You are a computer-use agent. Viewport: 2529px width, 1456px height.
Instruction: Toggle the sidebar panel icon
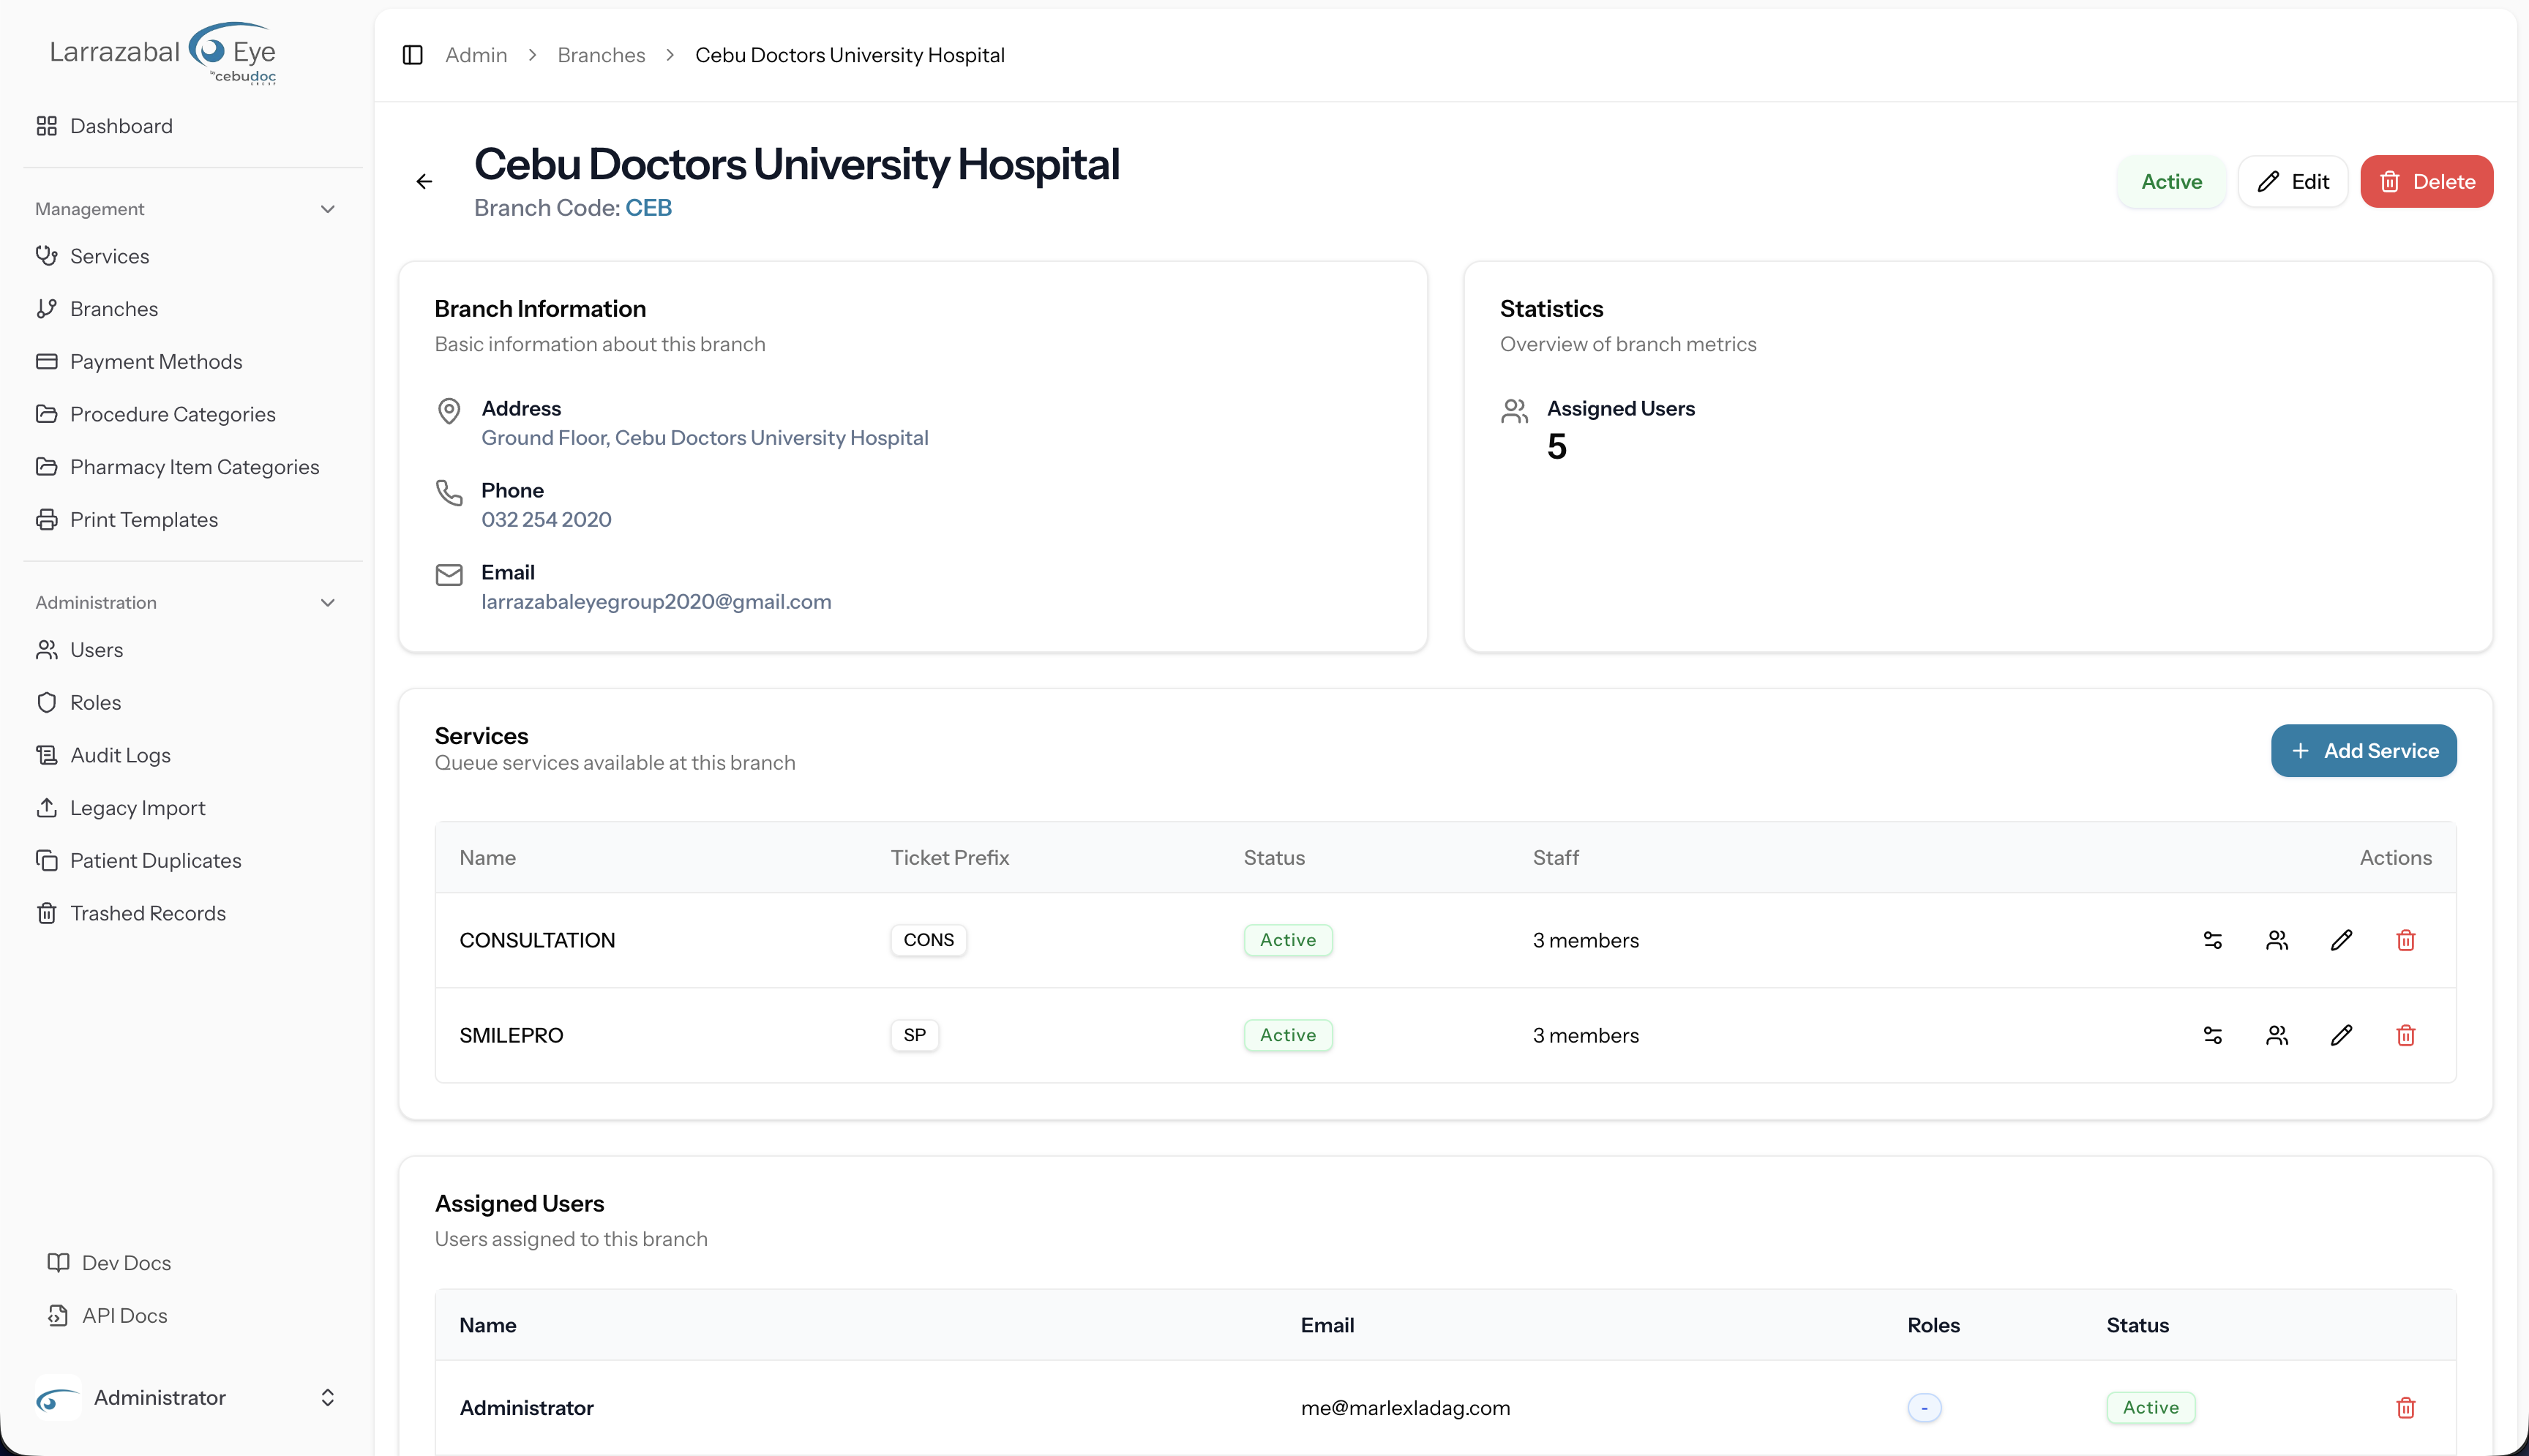[x=412, y=55]
